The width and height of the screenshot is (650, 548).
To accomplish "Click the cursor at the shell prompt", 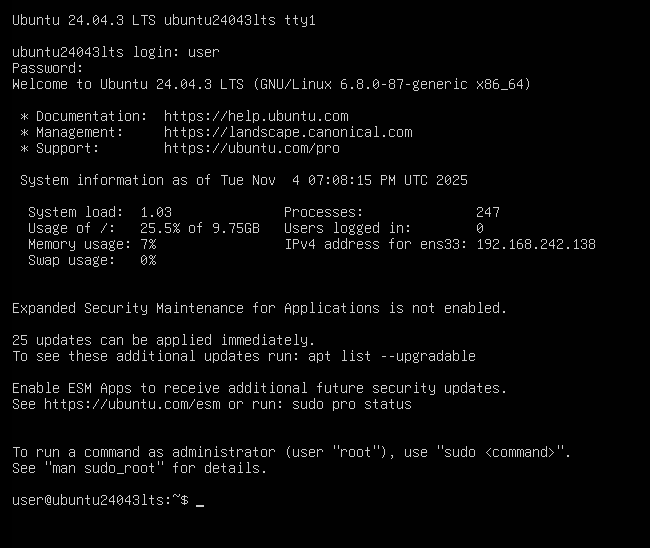I will point(200,501).
